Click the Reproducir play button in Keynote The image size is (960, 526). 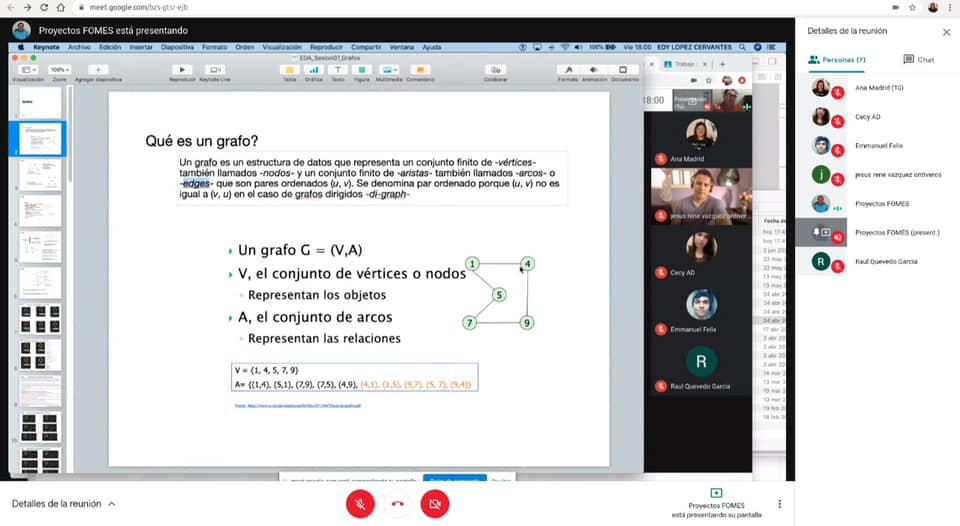(182, 70)
